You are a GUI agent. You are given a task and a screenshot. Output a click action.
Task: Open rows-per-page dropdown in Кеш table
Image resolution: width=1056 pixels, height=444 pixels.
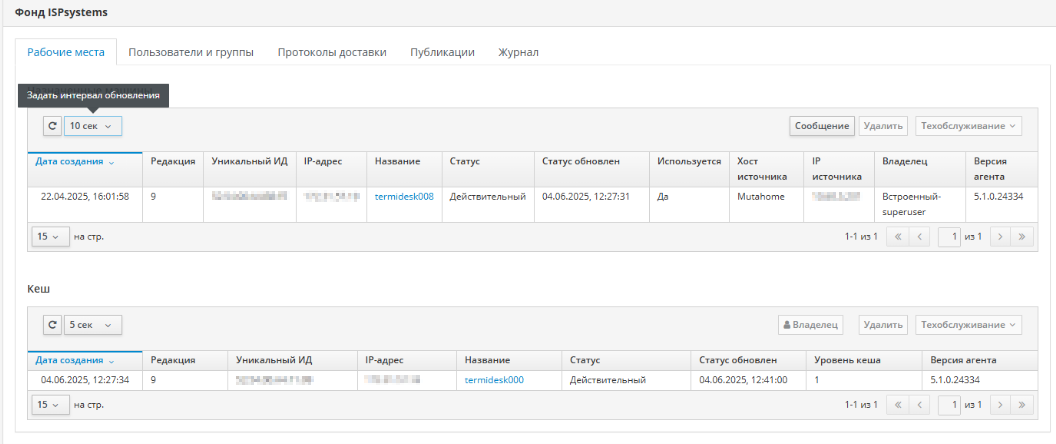47,405
